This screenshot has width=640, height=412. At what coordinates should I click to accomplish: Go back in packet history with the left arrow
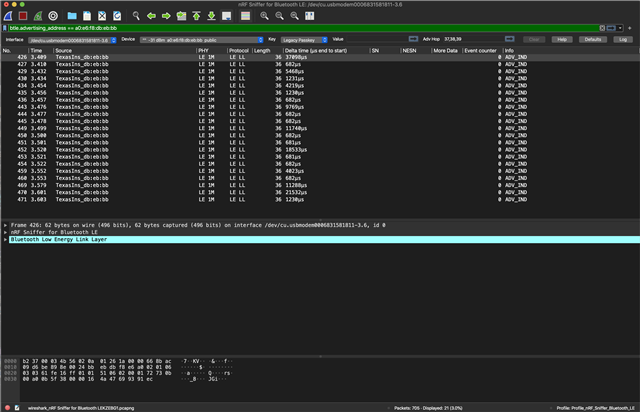tap(151, 16)
